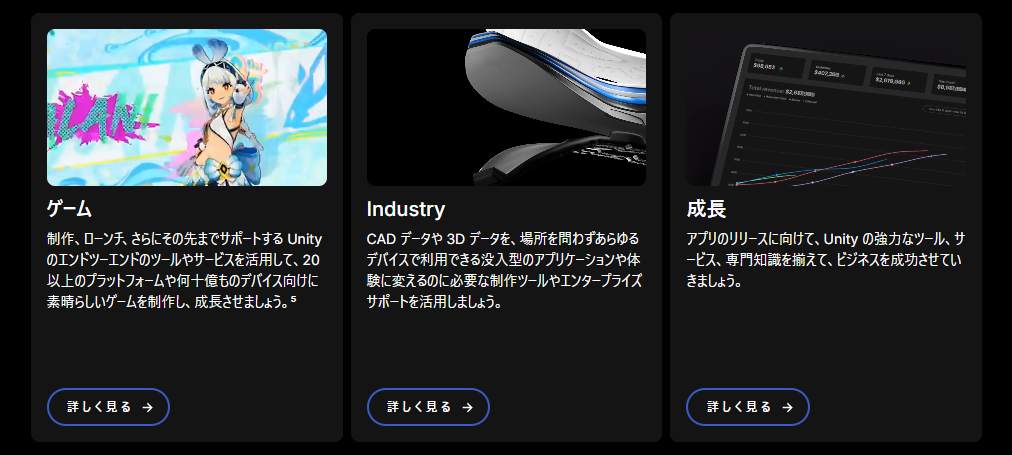Click the revenue dashboard image in 成長 card
This screenshot has width=1012, height=455.
pyautogui.click(x=826, y=107)
